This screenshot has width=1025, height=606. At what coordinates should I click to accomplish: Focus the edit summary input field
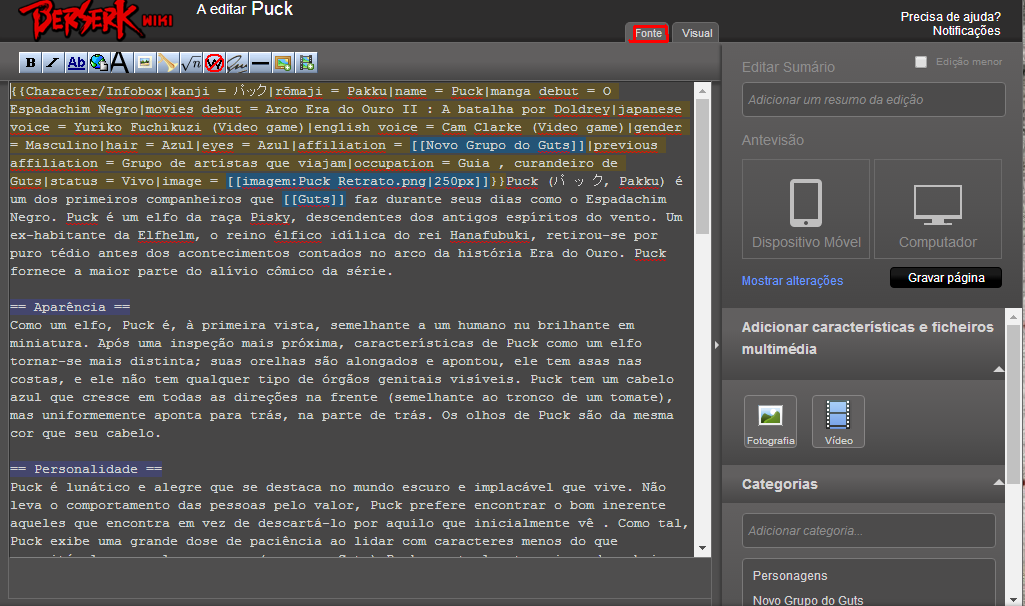coord(873,99)
